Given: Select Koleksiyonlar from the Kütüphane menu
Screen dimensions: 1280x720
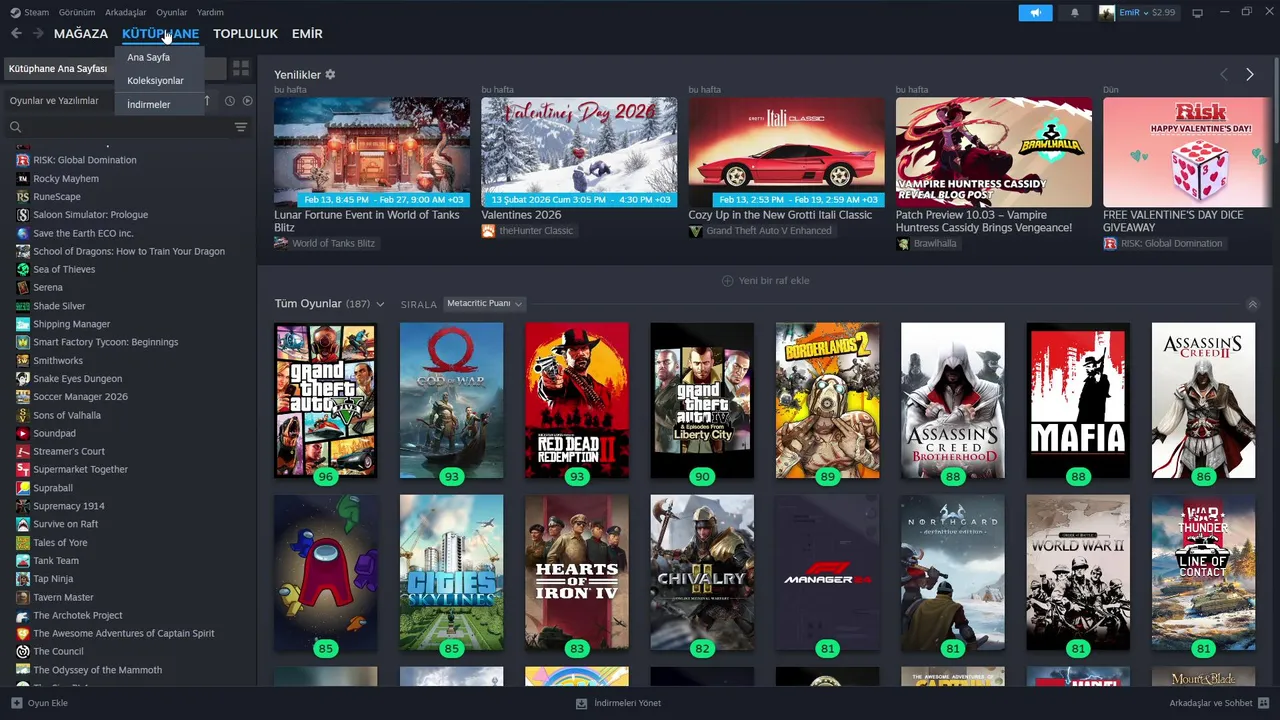Looking at the screenshot, I should [156, 80].
